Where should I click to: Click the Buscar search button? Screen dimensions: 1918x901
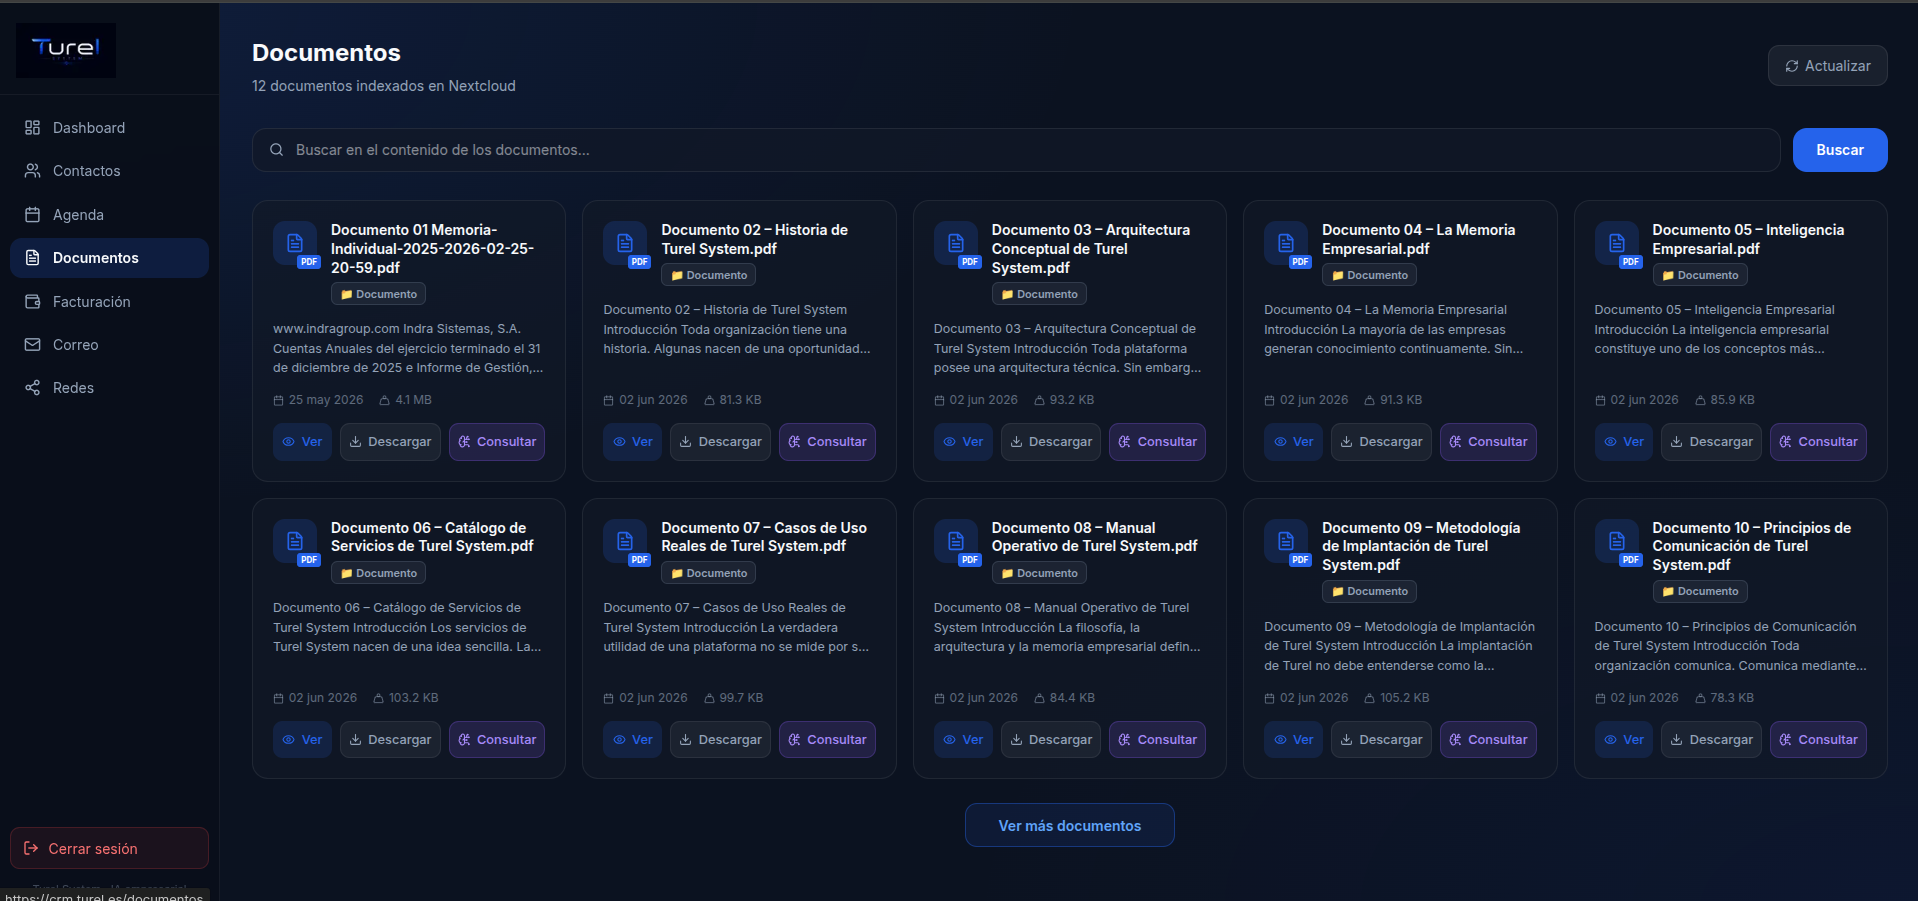pyautogui.click(x=1839, y=150)
